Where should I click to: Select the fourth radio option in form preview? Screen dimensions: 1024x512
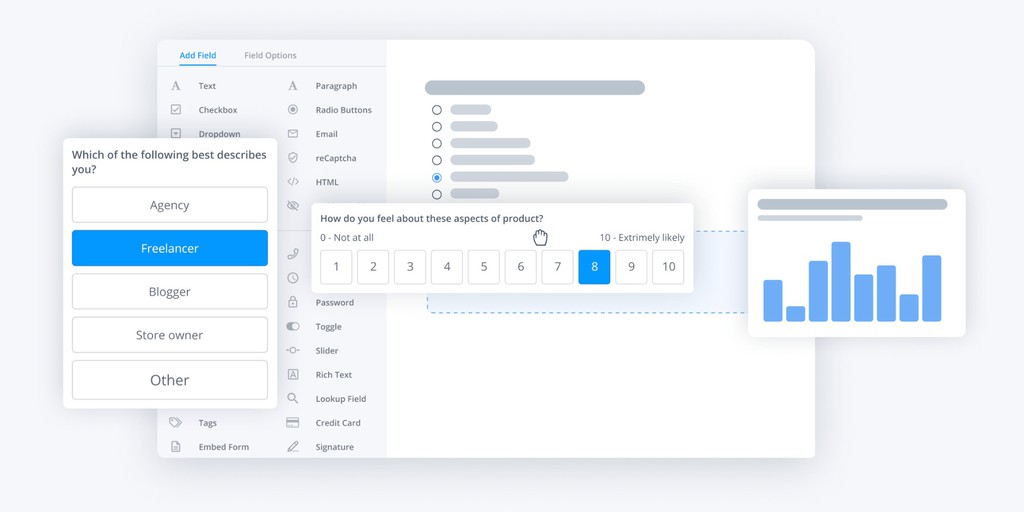point(437,160)
